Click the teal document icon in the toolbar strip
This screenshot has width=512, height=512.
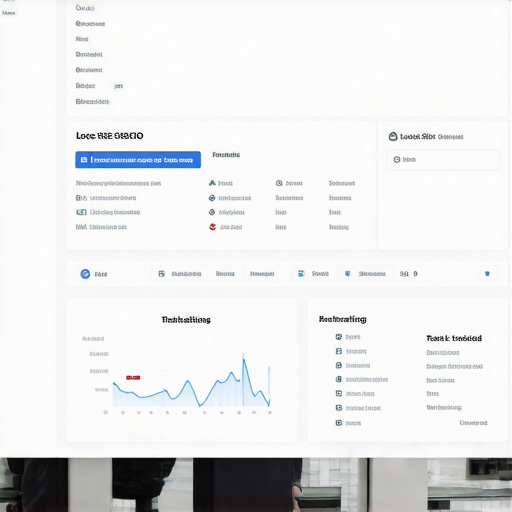(x=301, y=274)
